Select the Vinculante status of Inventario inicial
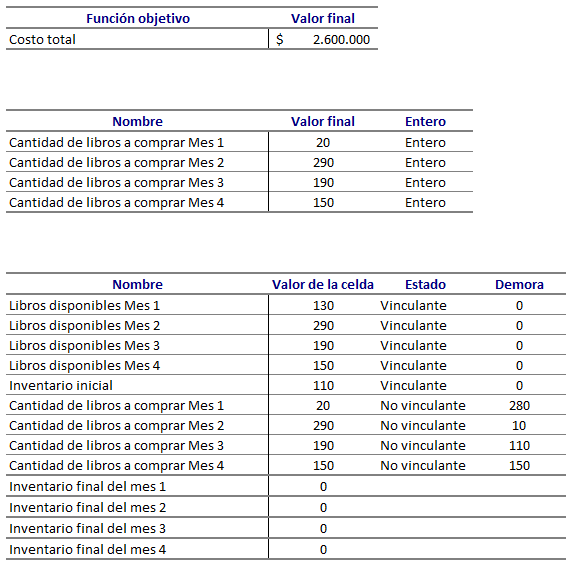This screenshot has width=572, height=565. [413, 386]
